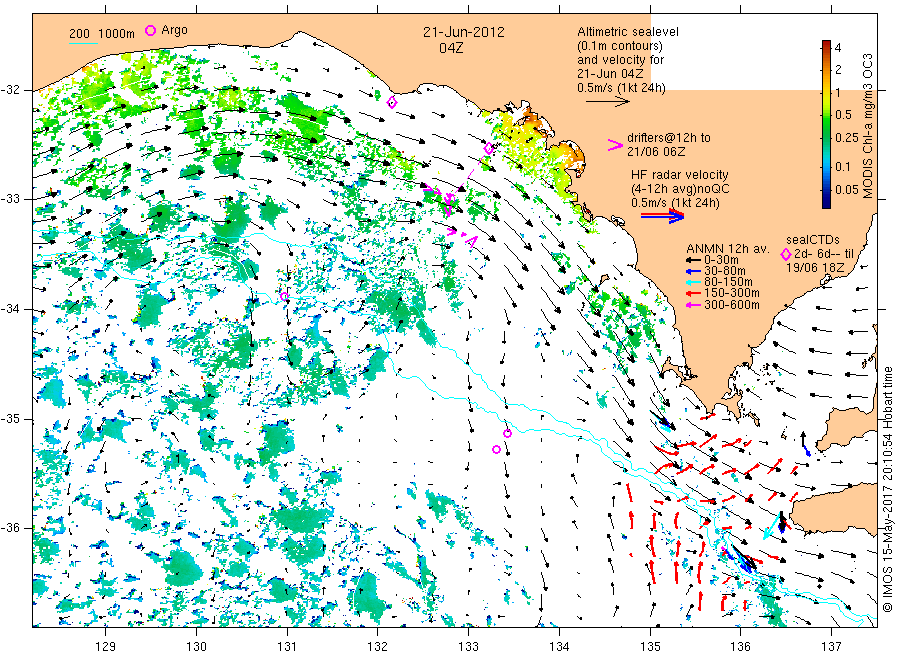Click the cyan 80-150m ANMN legend arrow
Screen dimensions: 900x660
tap(693, 282)
